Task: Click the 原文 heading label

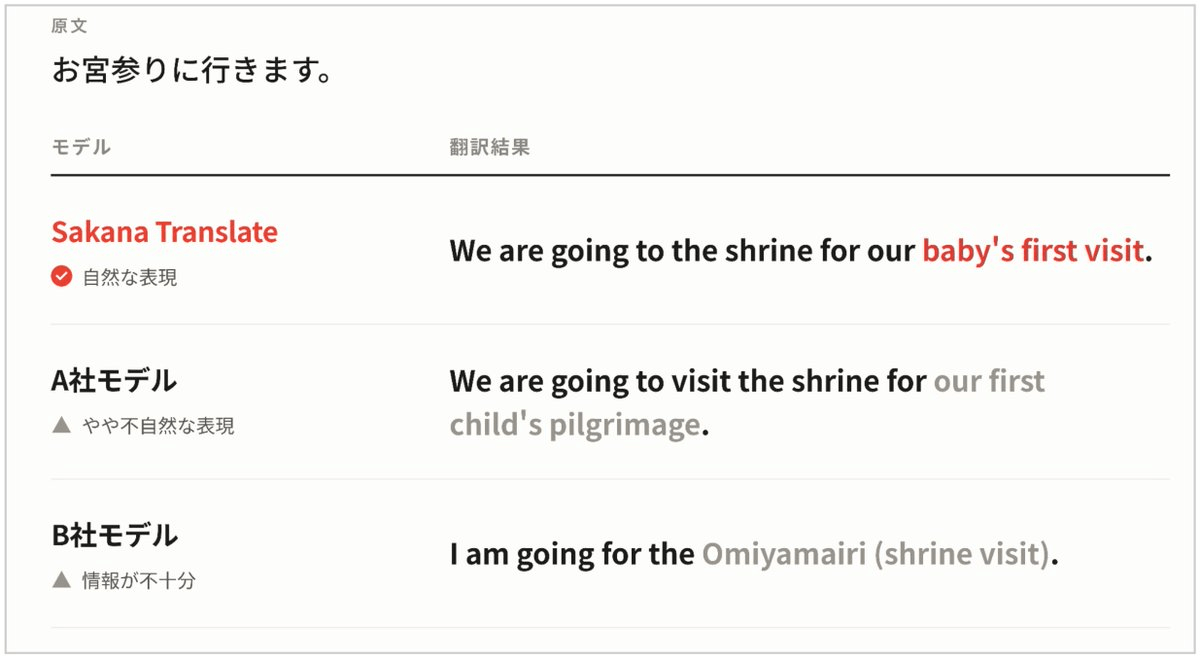Action: 69,27
